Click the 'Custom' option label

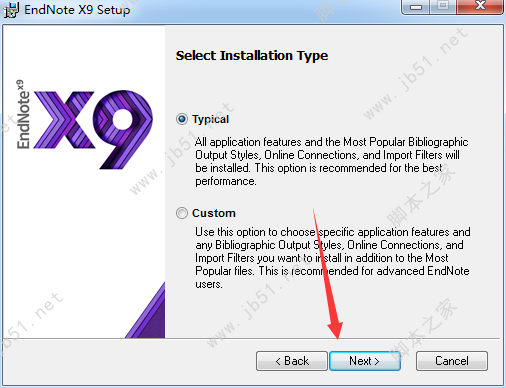click(214, 213)
